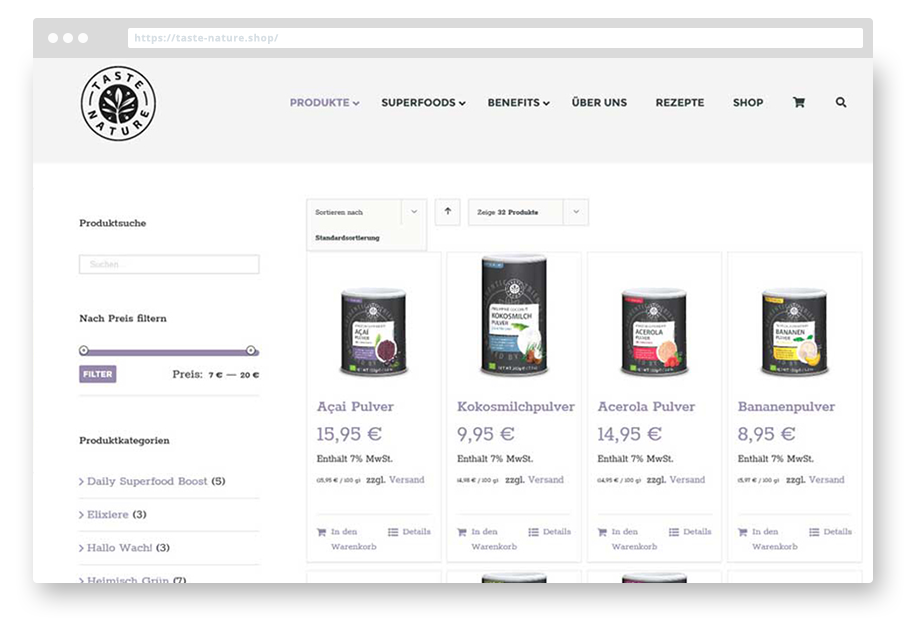This screenshot has height=621, width=913.
Task: Open Elixiere category link
Action: pyautogui.click(x=108, y=514)
